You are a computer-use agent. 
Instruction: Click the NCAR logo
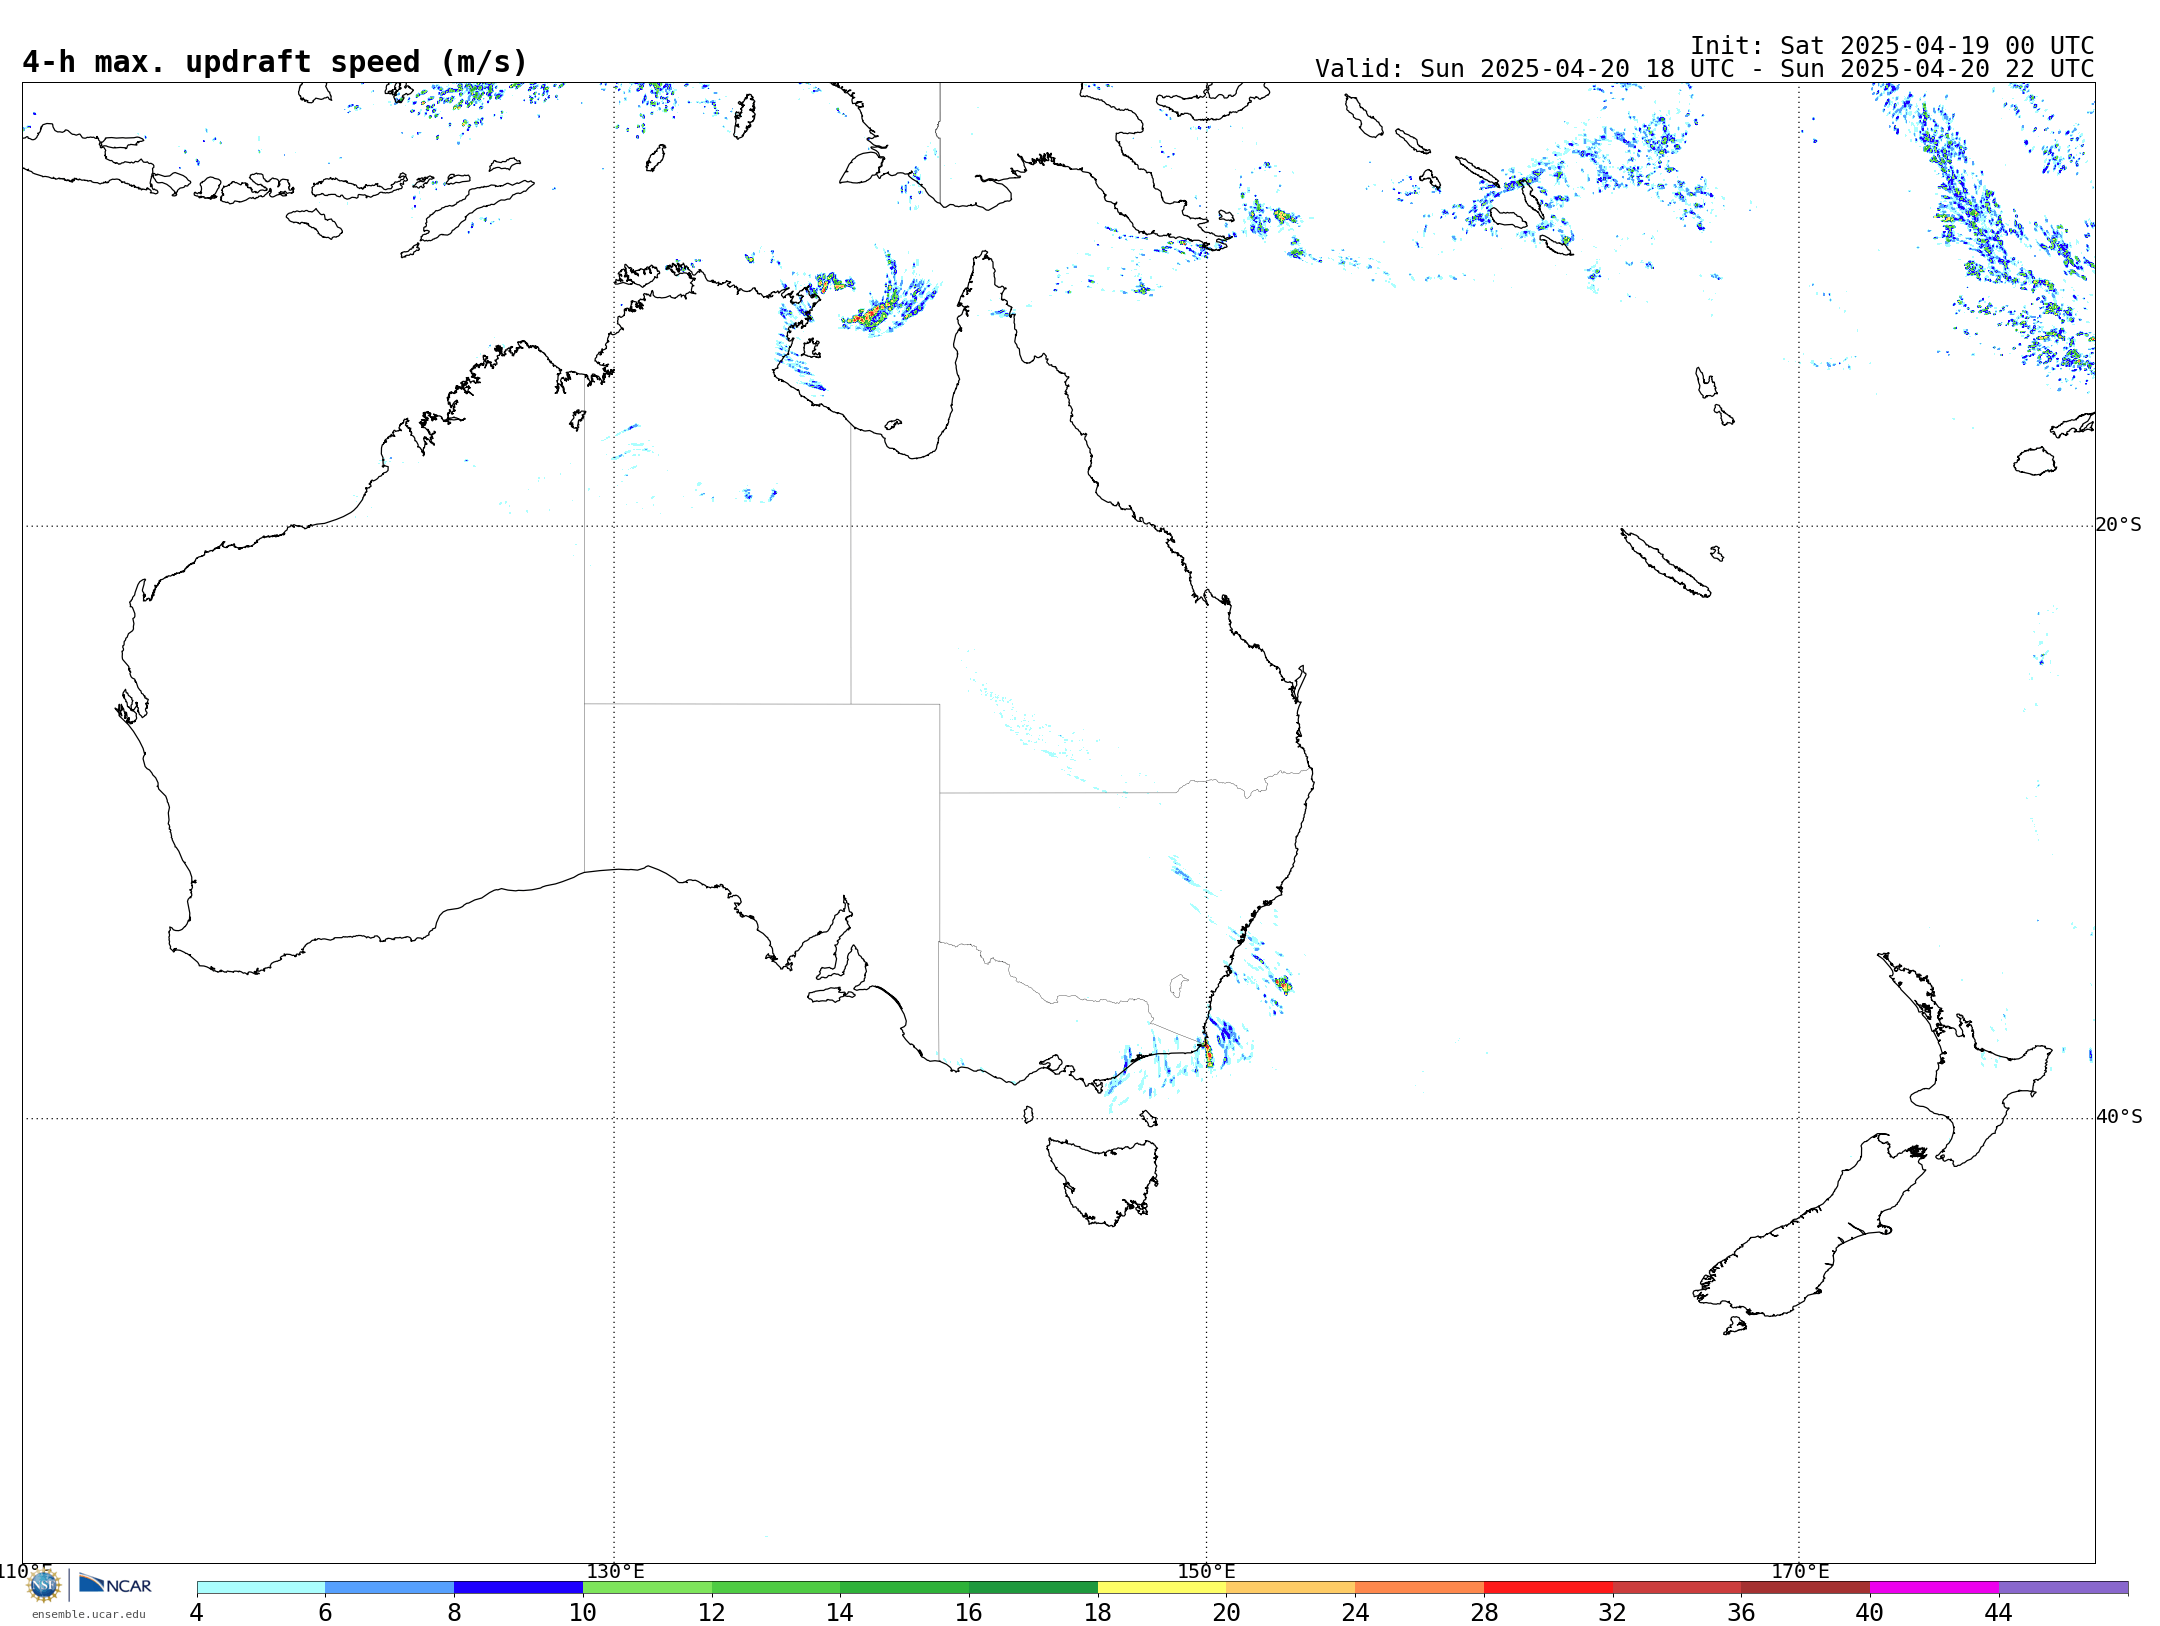coord(115,1584)
